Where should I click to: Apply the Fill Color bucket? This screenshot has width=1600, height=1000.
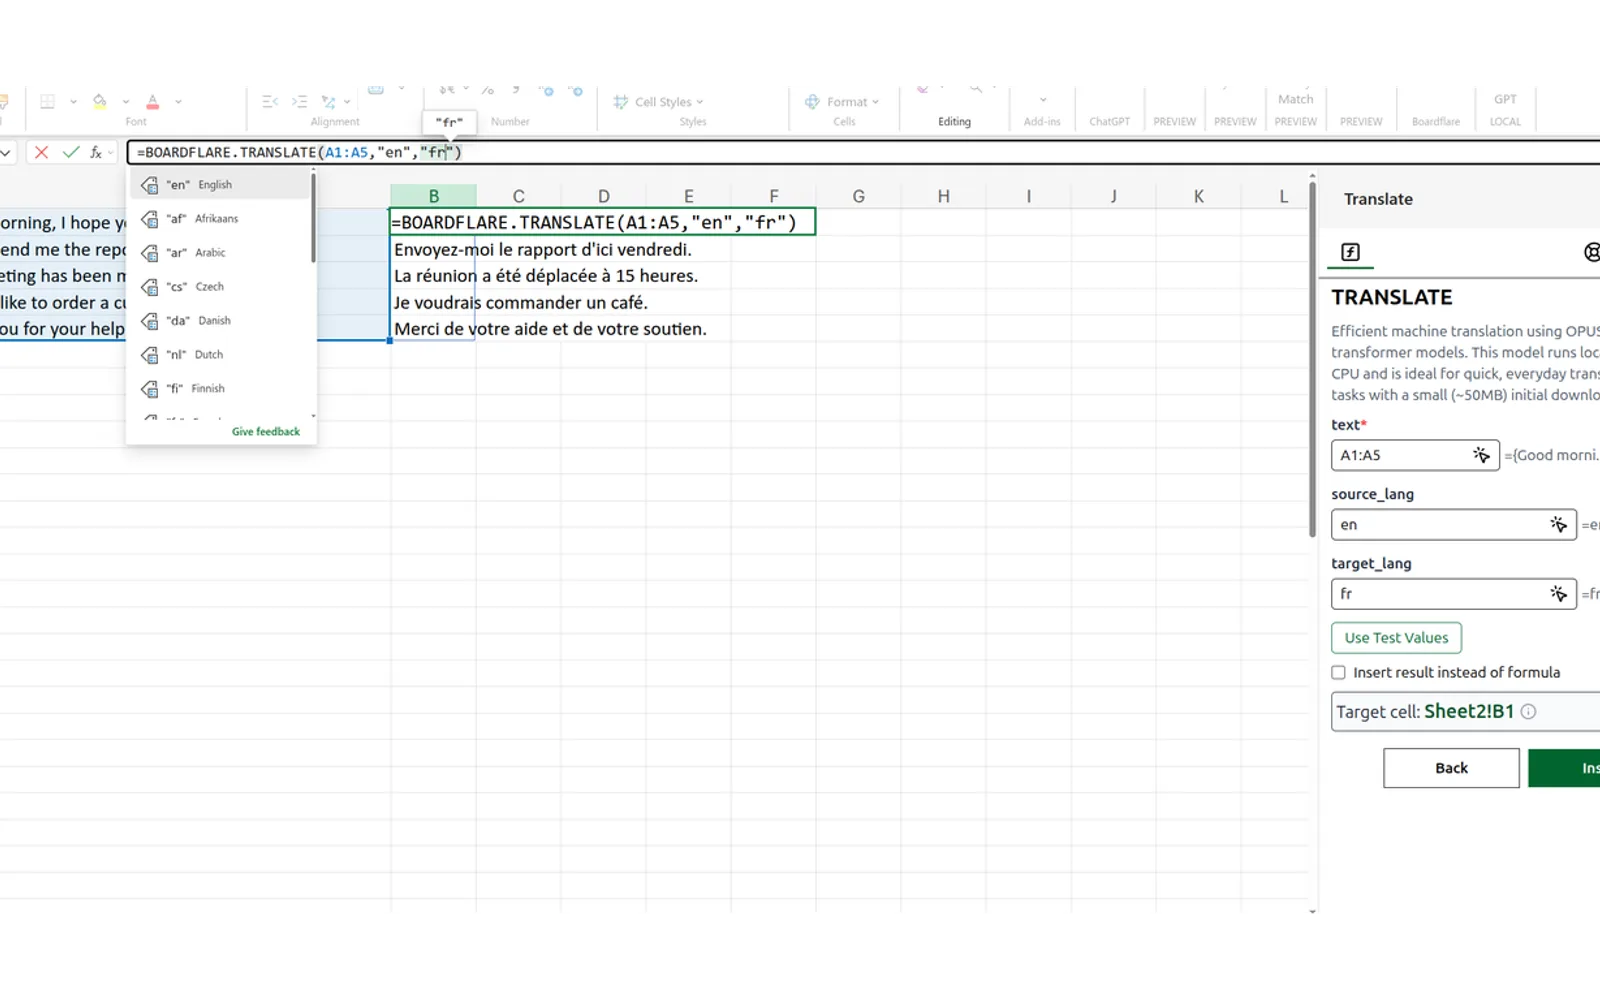pos(100,101)
